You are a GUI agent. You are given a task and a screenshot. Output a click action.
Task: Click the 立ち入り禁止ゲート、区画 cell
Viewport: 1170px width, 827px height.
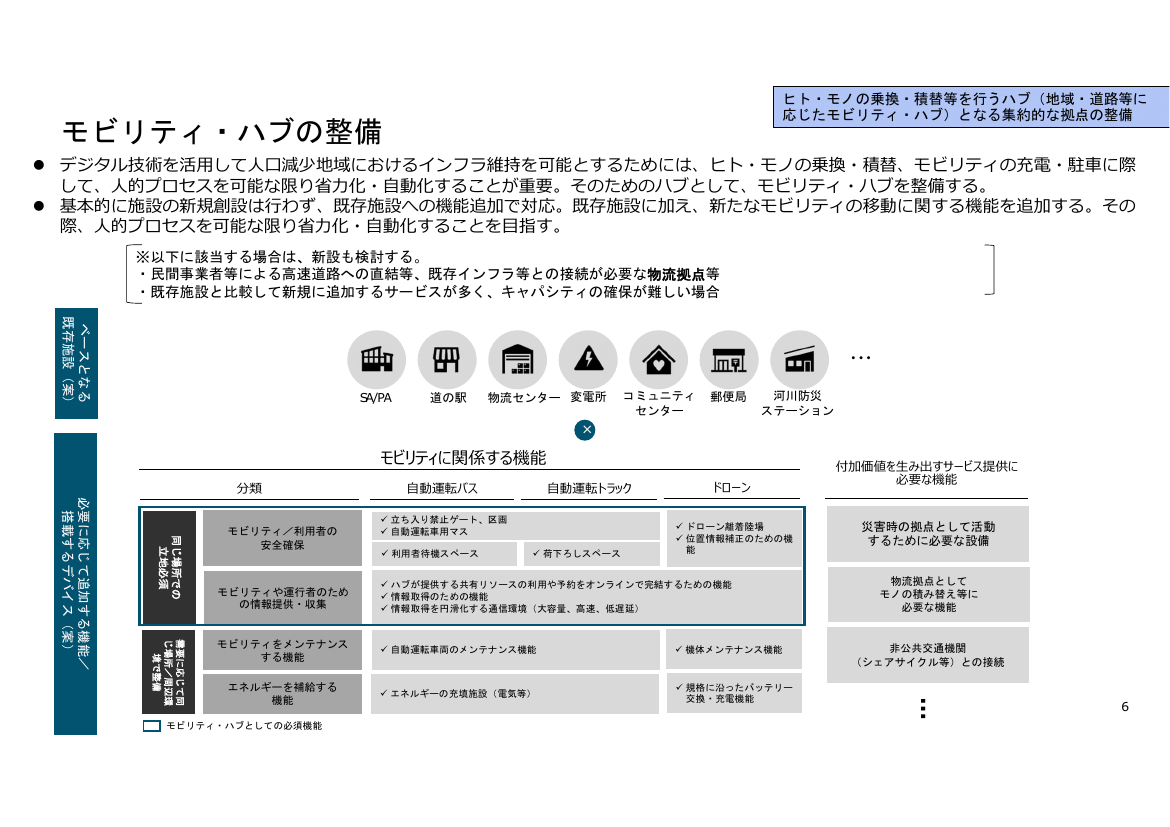pos(516,525)
